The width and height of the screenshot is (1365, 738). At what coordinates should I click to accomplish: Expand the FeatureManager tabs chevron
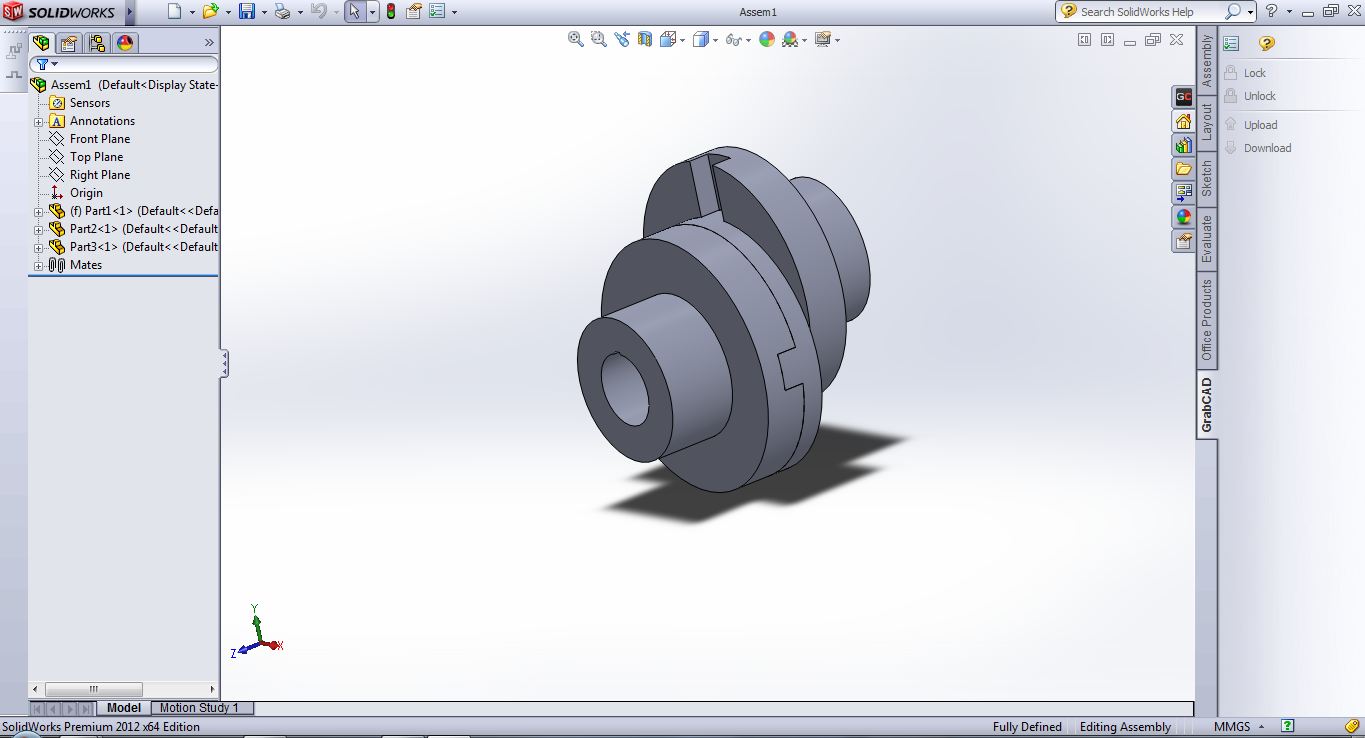(209, 43)
